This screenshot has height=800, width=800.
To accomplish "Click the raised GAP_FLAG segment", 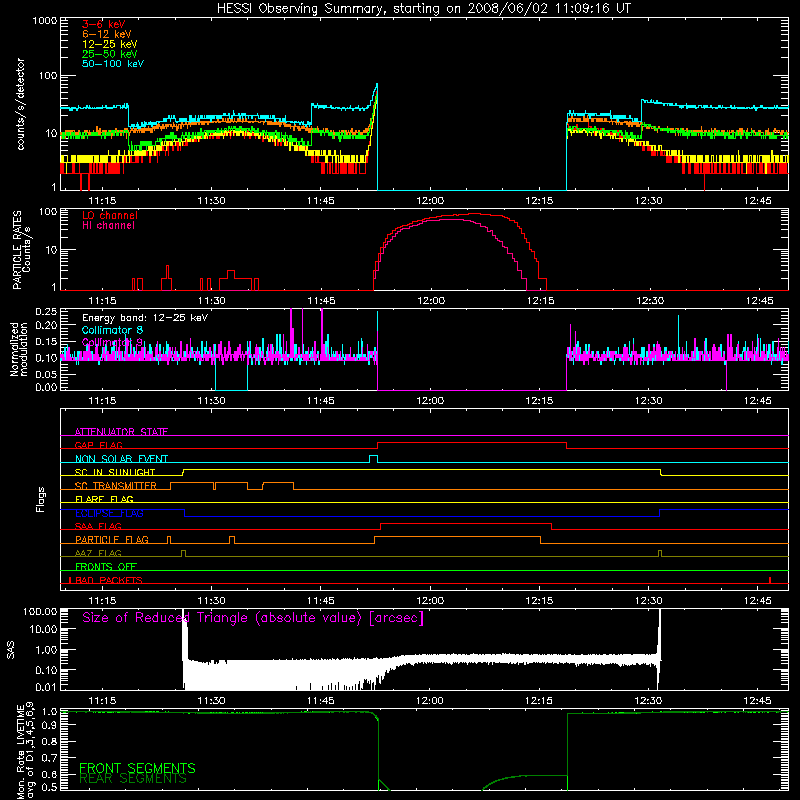I will [x=472, y=443].
